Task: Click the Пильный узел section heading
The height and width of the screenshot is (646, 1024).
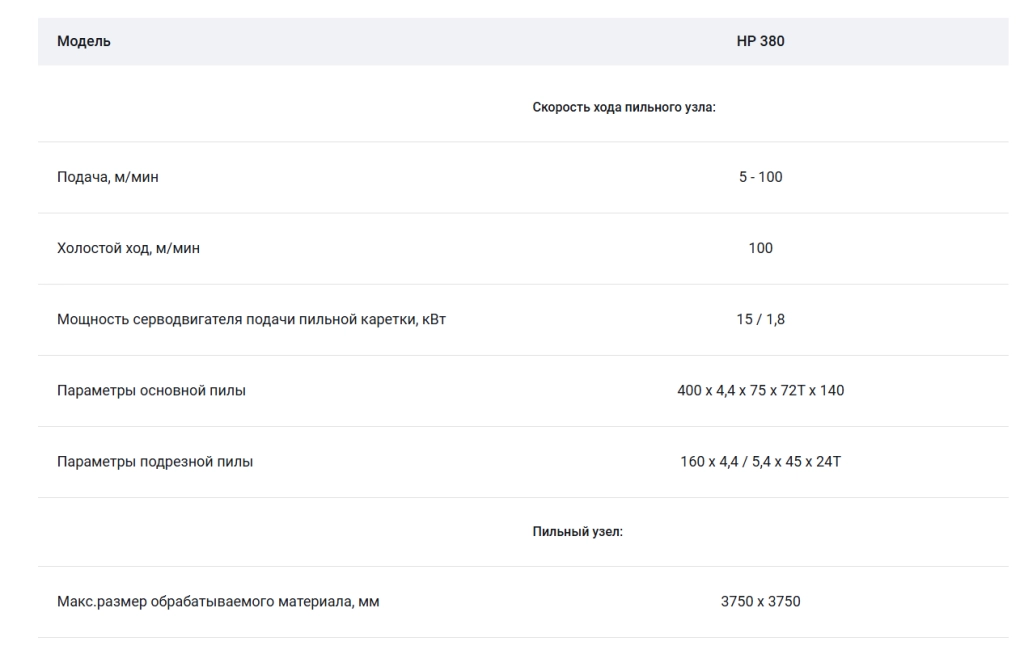Action: coord(577,532)
